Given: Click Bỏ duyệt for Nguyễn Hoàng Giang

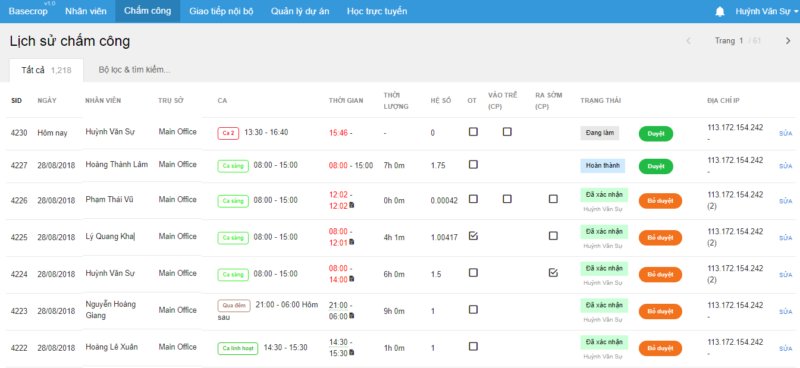Looking at the screenshot, I should pyautogui.click(x=660, y=311).
